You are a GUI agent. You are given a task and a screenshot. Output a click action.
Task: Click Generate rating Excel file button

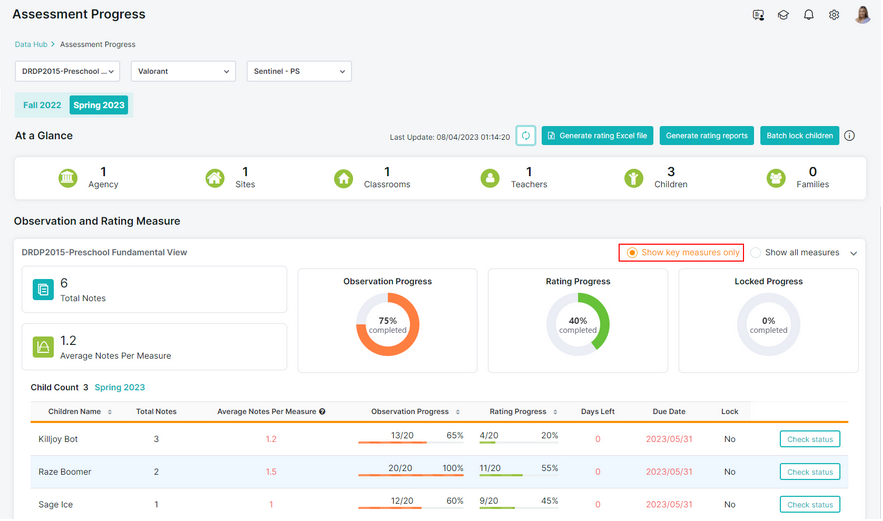[597, 136]
